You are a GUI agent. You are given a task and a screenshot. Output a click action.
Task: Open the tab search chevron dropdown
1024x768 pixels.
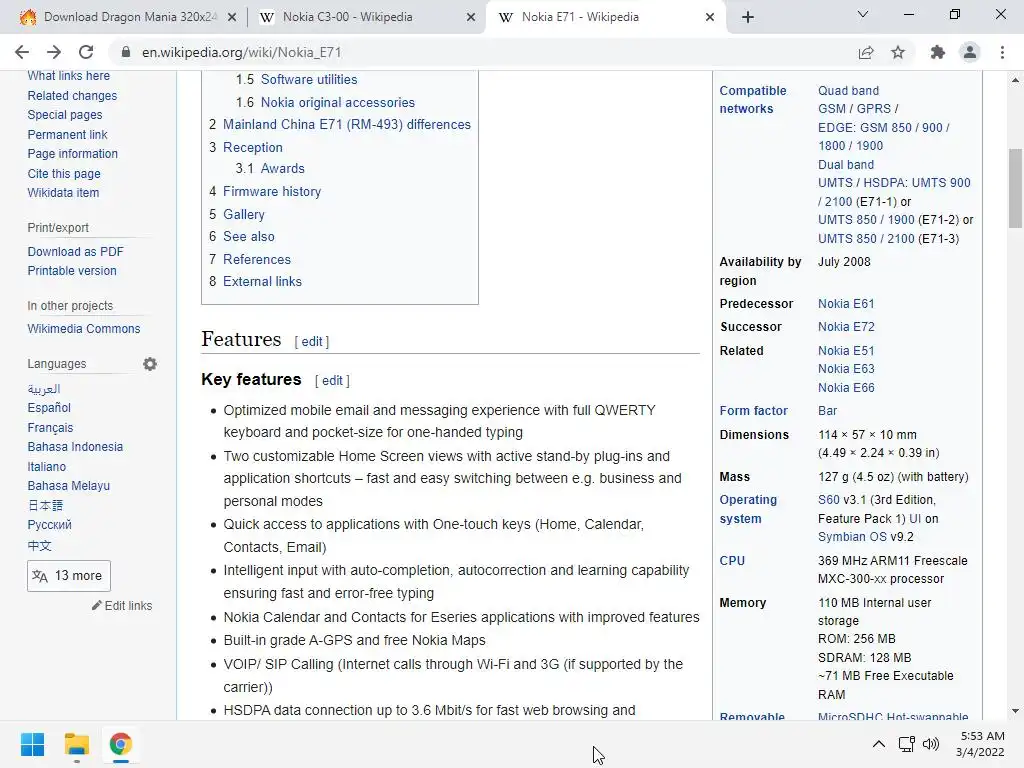[x=863, y=14]
